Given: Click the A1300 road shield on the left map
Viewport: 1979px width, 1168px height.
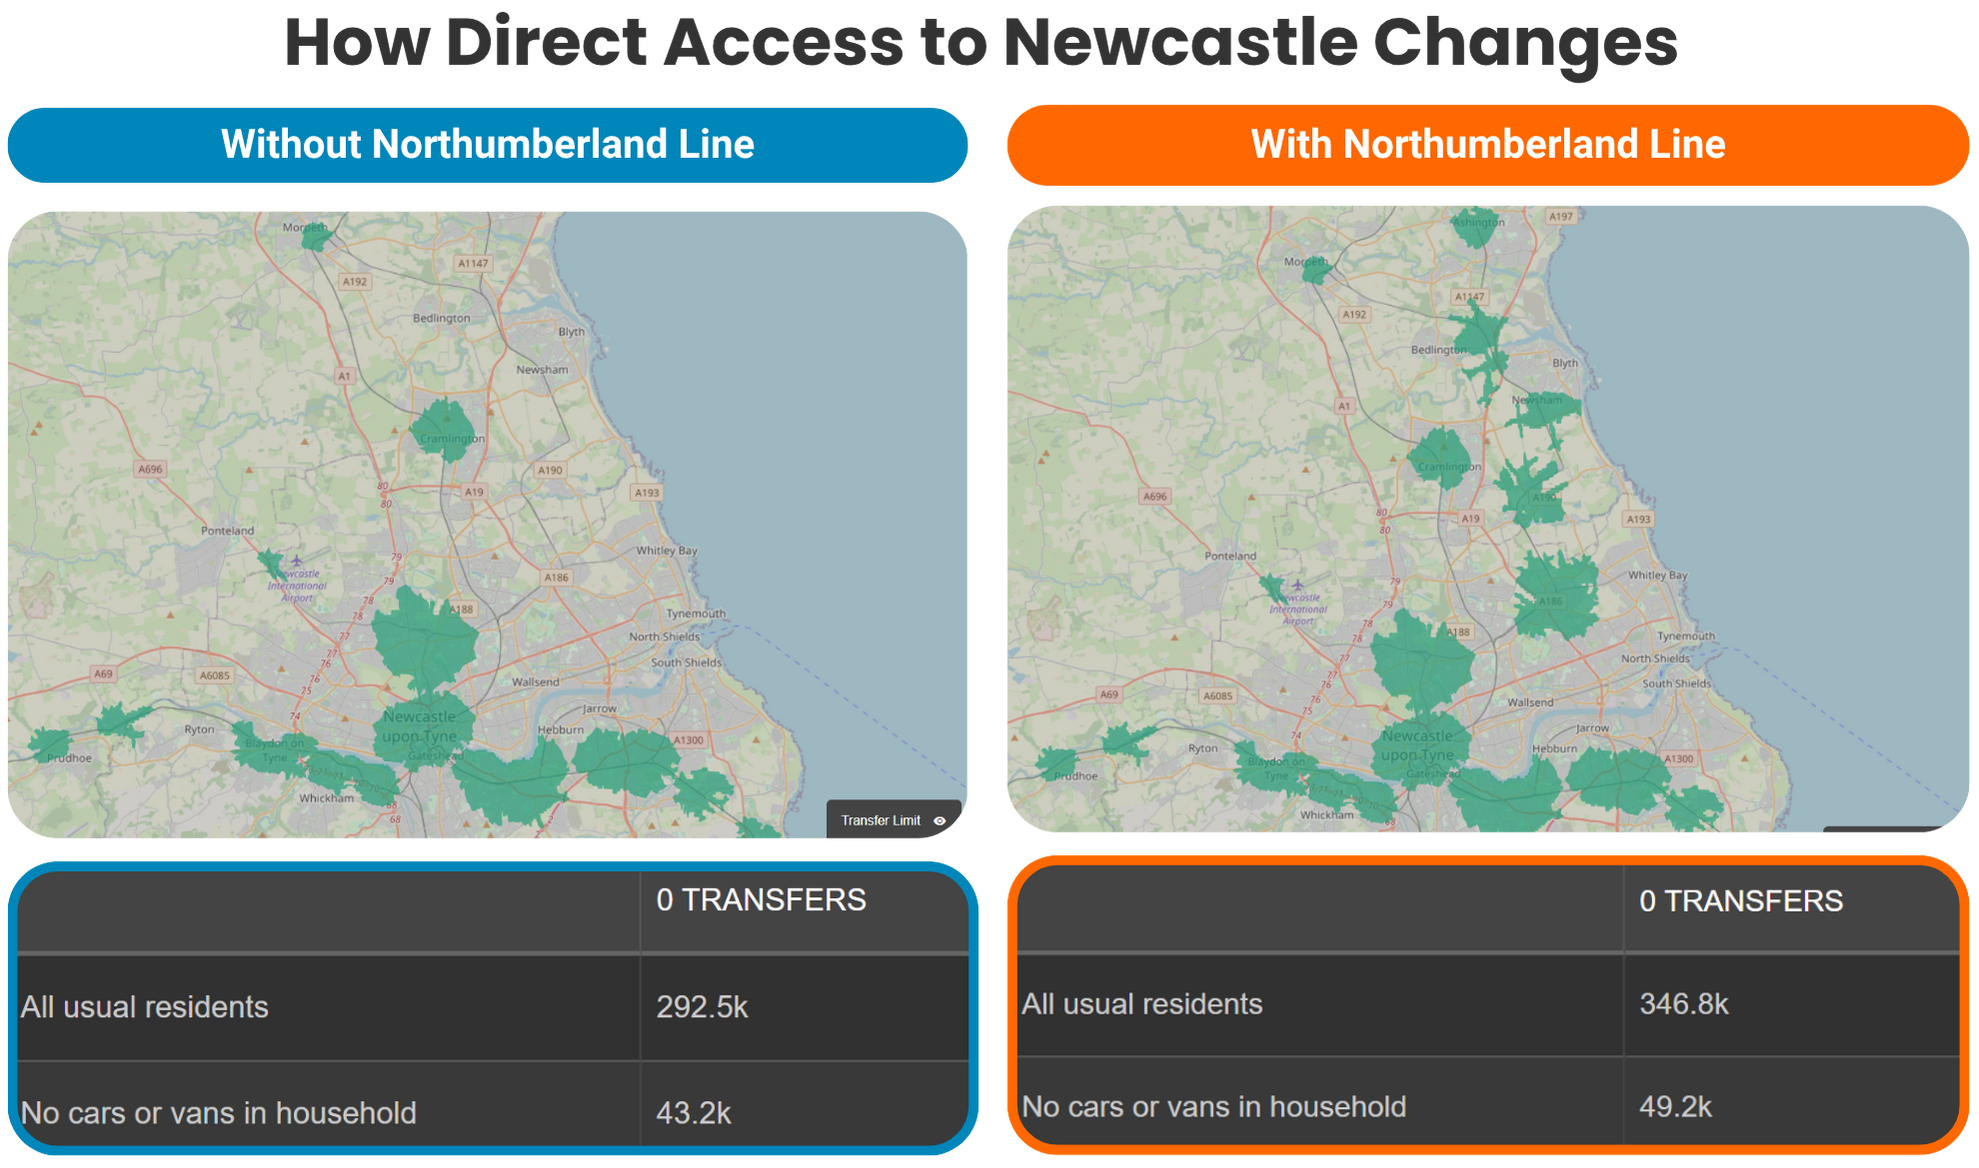Looking at the screenshot, I should [x=688, y=740].
